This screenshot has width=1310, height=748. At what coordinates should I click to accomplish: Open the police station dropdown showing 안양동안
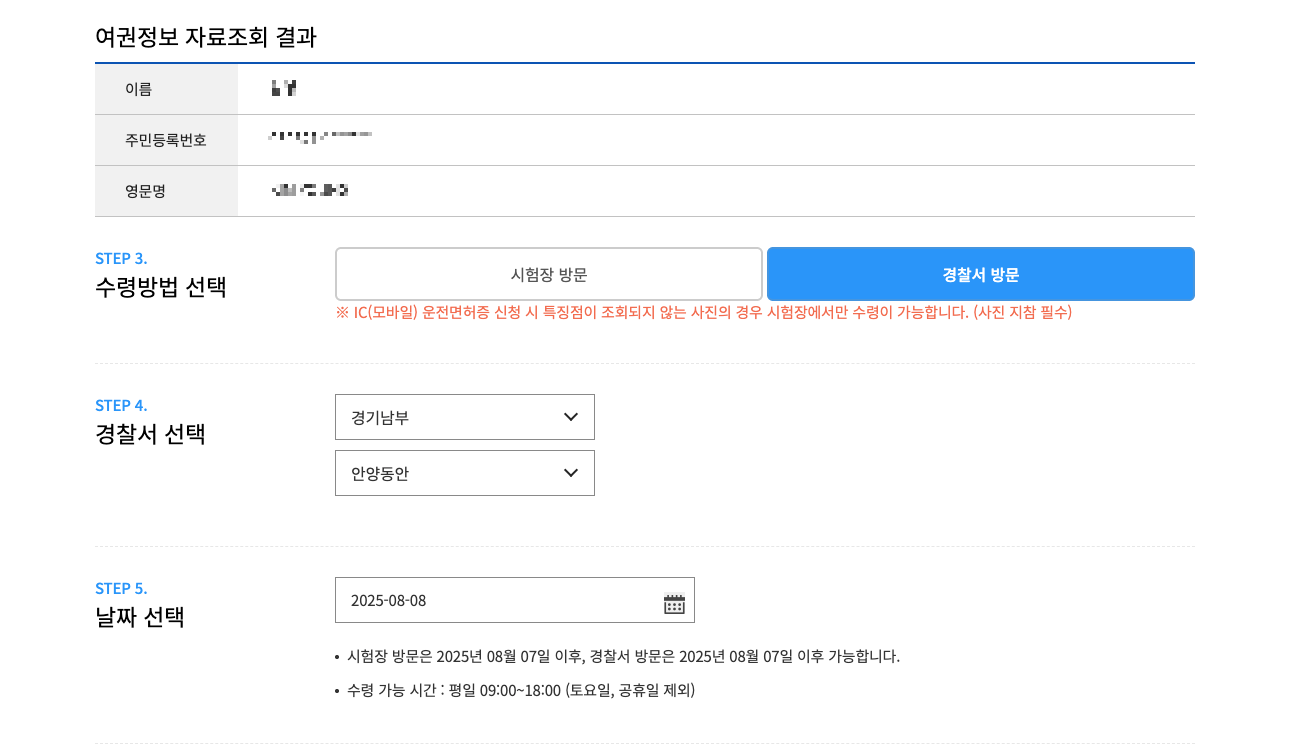464,473
